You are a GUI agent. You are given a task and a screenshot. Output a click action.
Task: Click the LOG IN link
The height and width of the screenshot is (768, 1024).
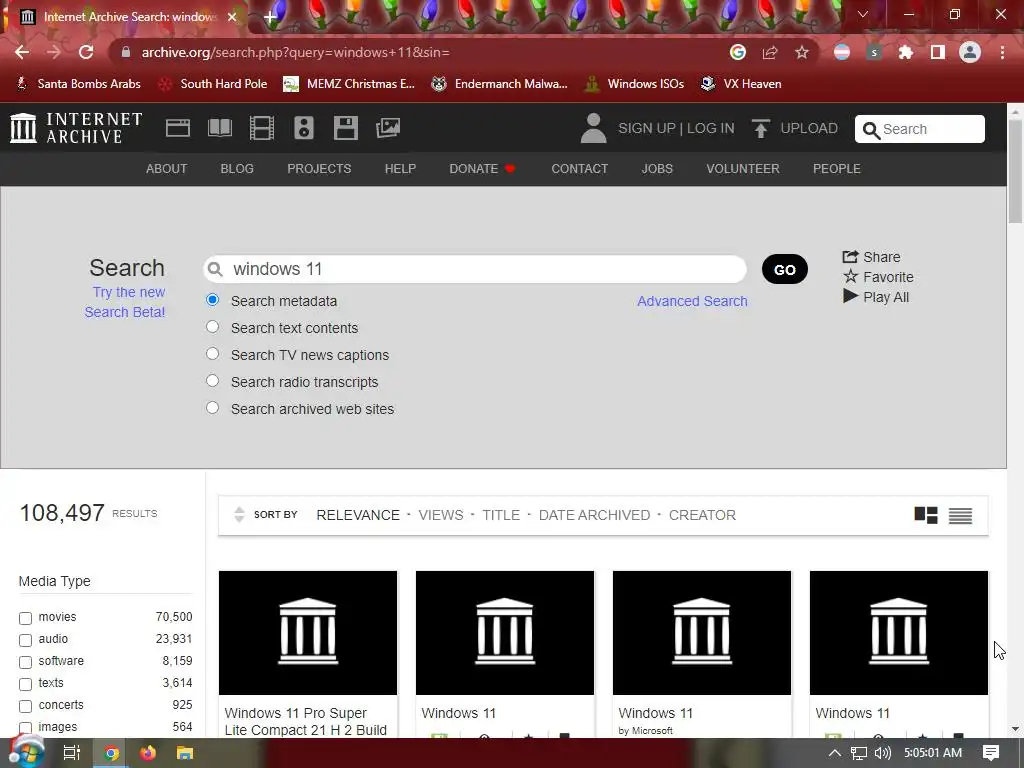[x=711, y=128]
